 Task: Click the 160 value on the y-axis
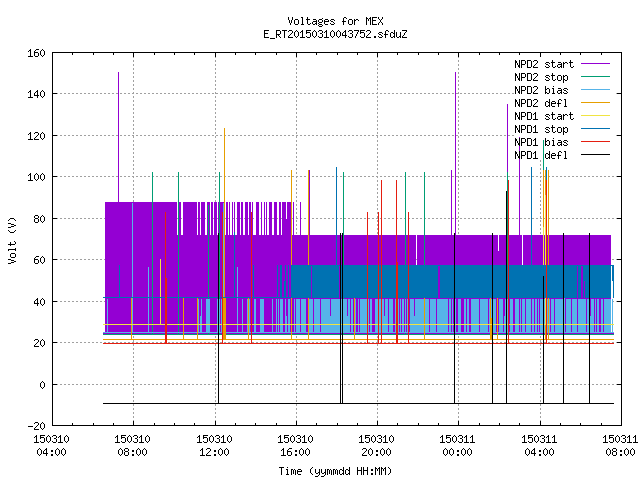pyautogui.click(x=36, y=53)
